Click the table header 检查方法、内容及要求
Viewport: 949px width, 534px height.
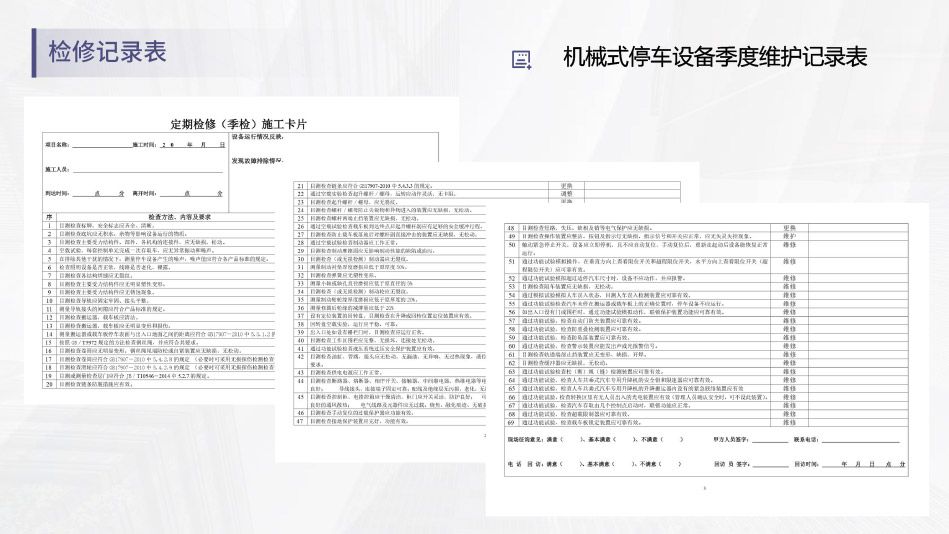coord(179,217)
